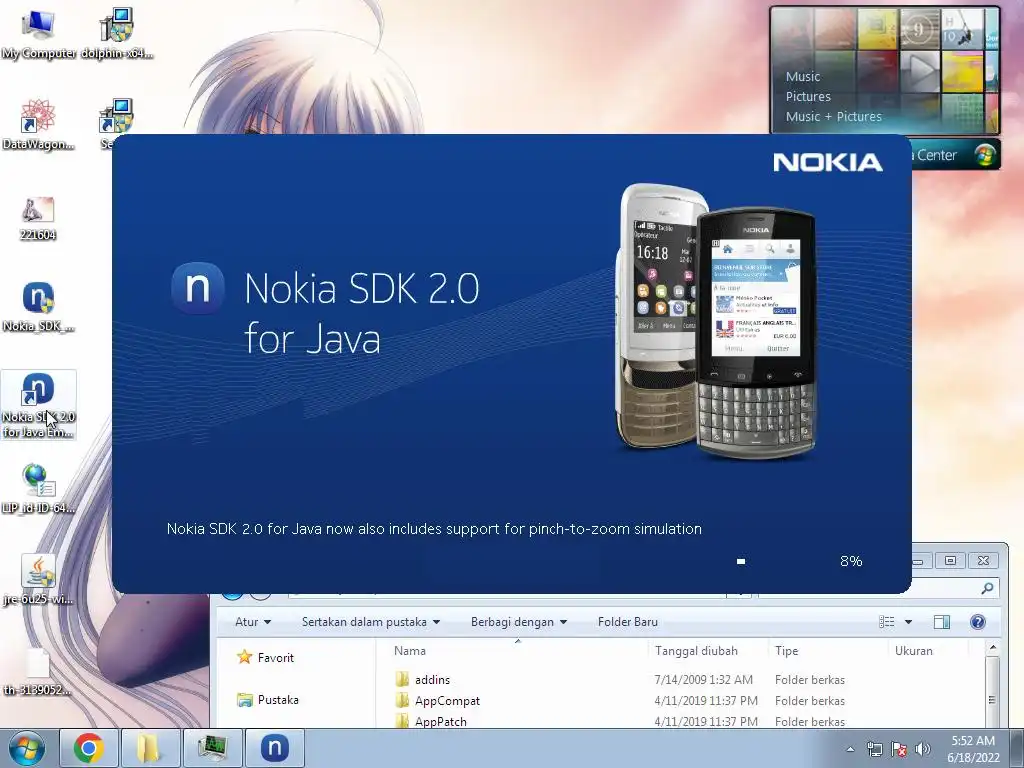The image size is (1024, 768).
Task: Close the Explorer window
Action: click(x=984, y=560)
